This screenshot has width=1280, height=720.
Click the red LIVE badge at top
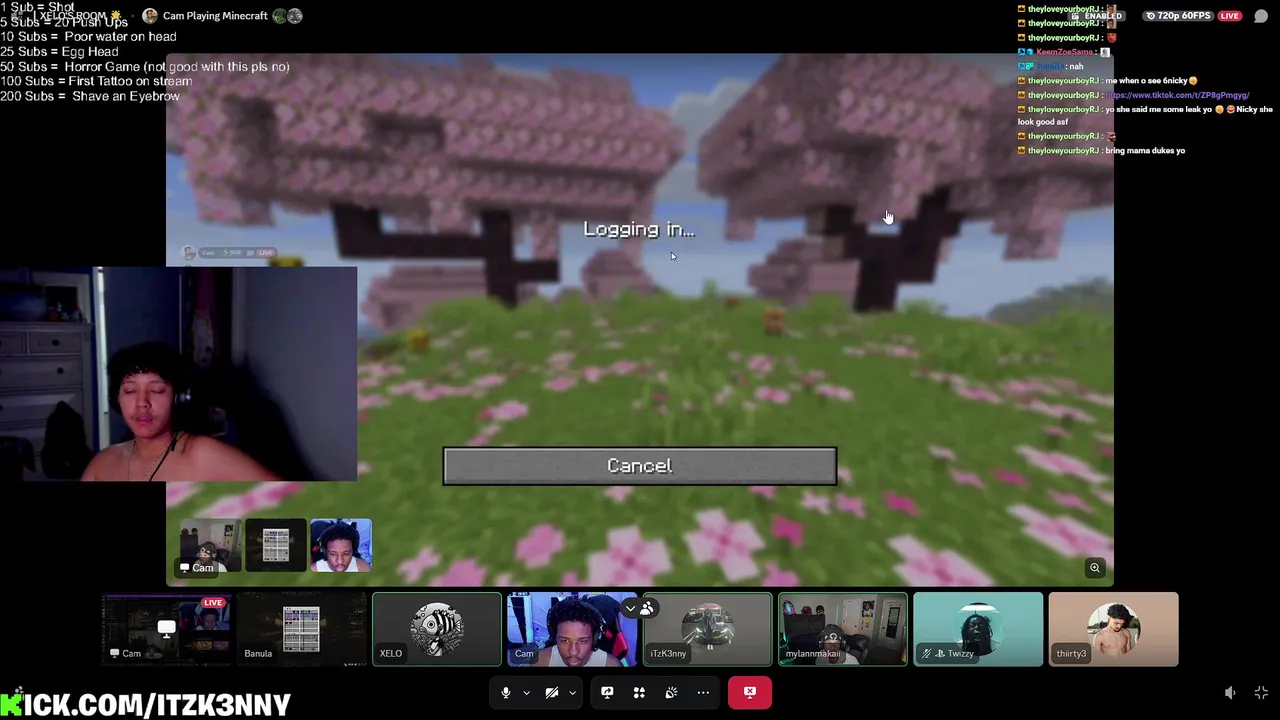coord(1230,16)
